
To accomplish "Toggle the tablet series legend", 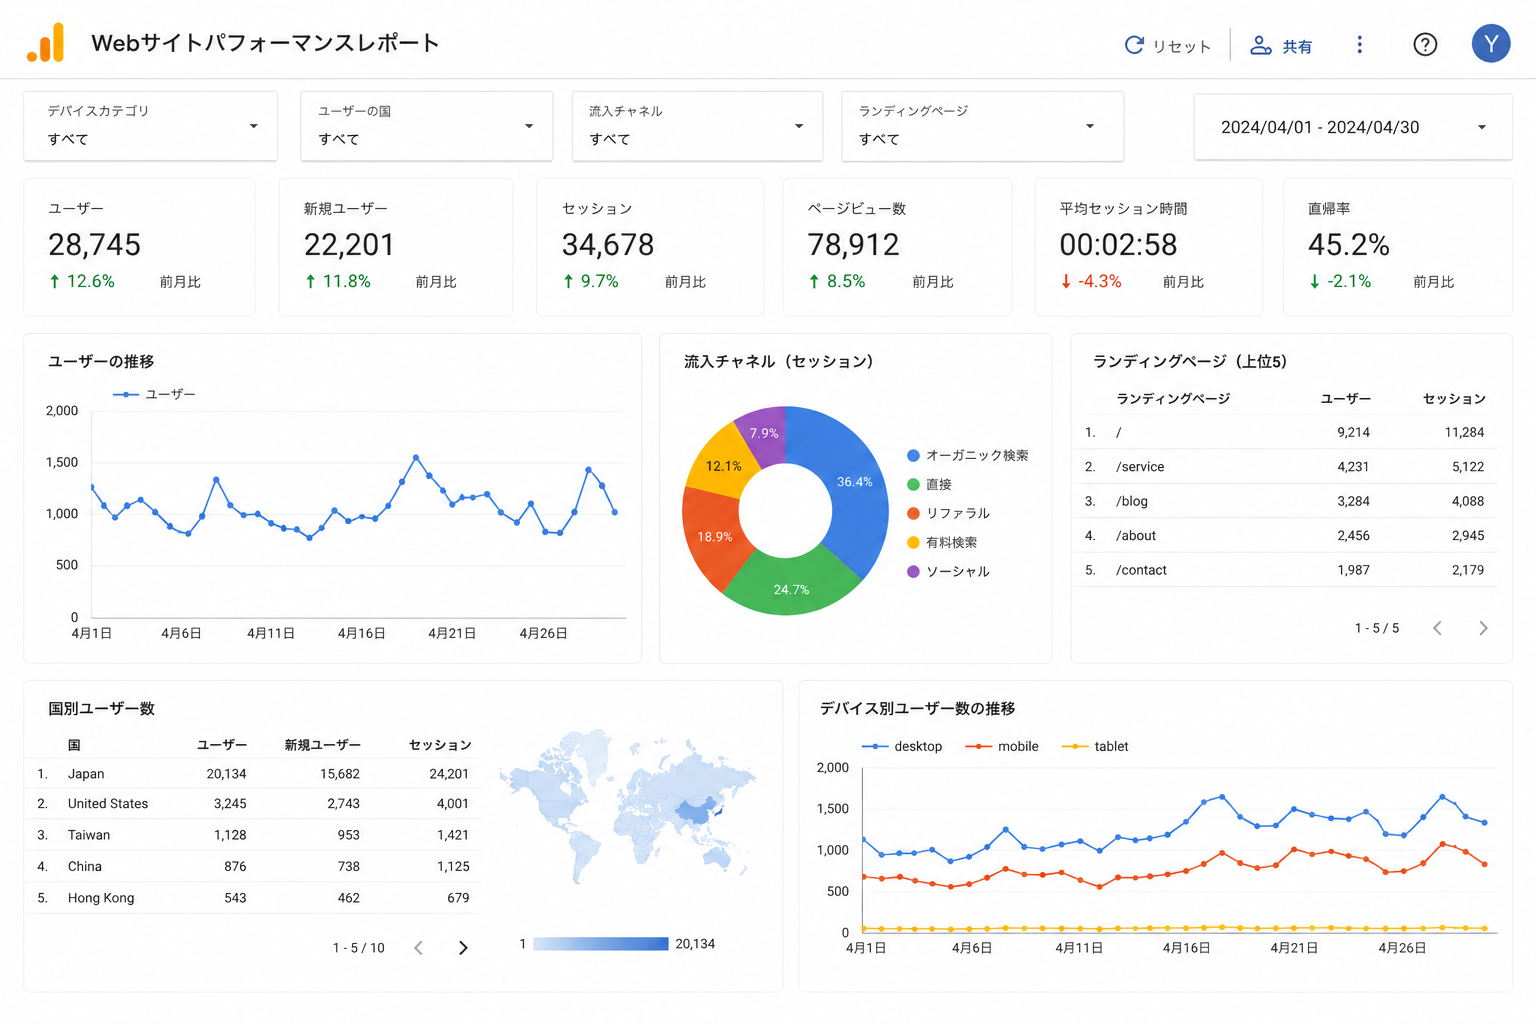I will [x=1095, y=746].
